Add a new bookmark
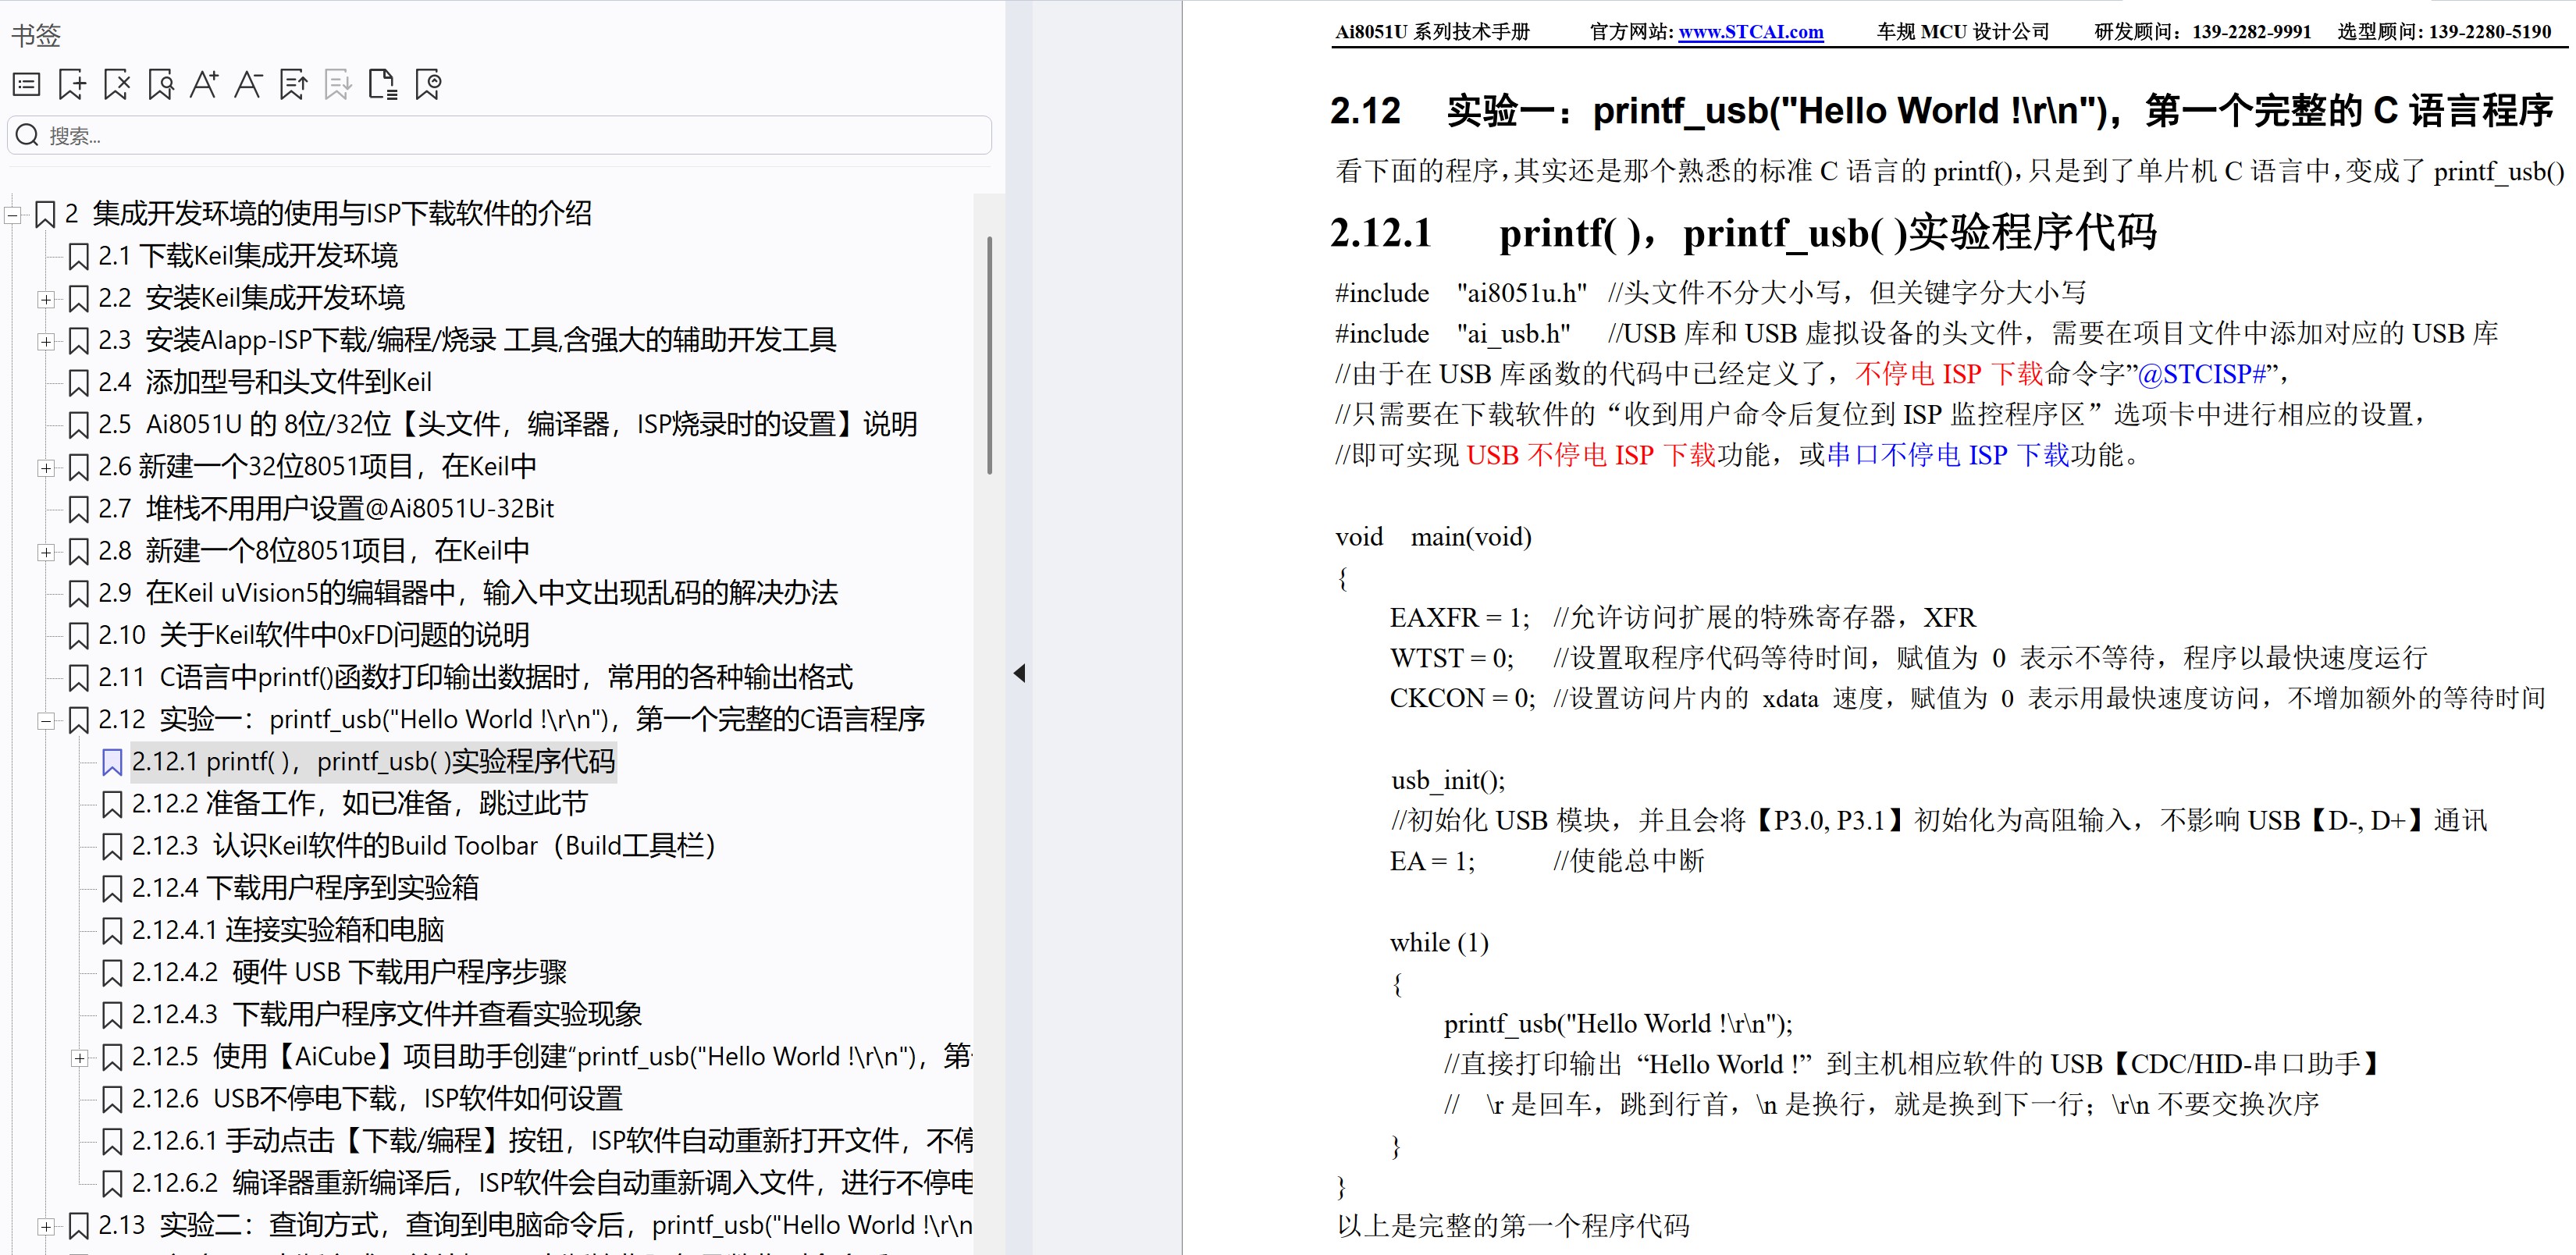Image resolution: width=2576 pixels, height=1255 pixels. click(x=72, y=85)
